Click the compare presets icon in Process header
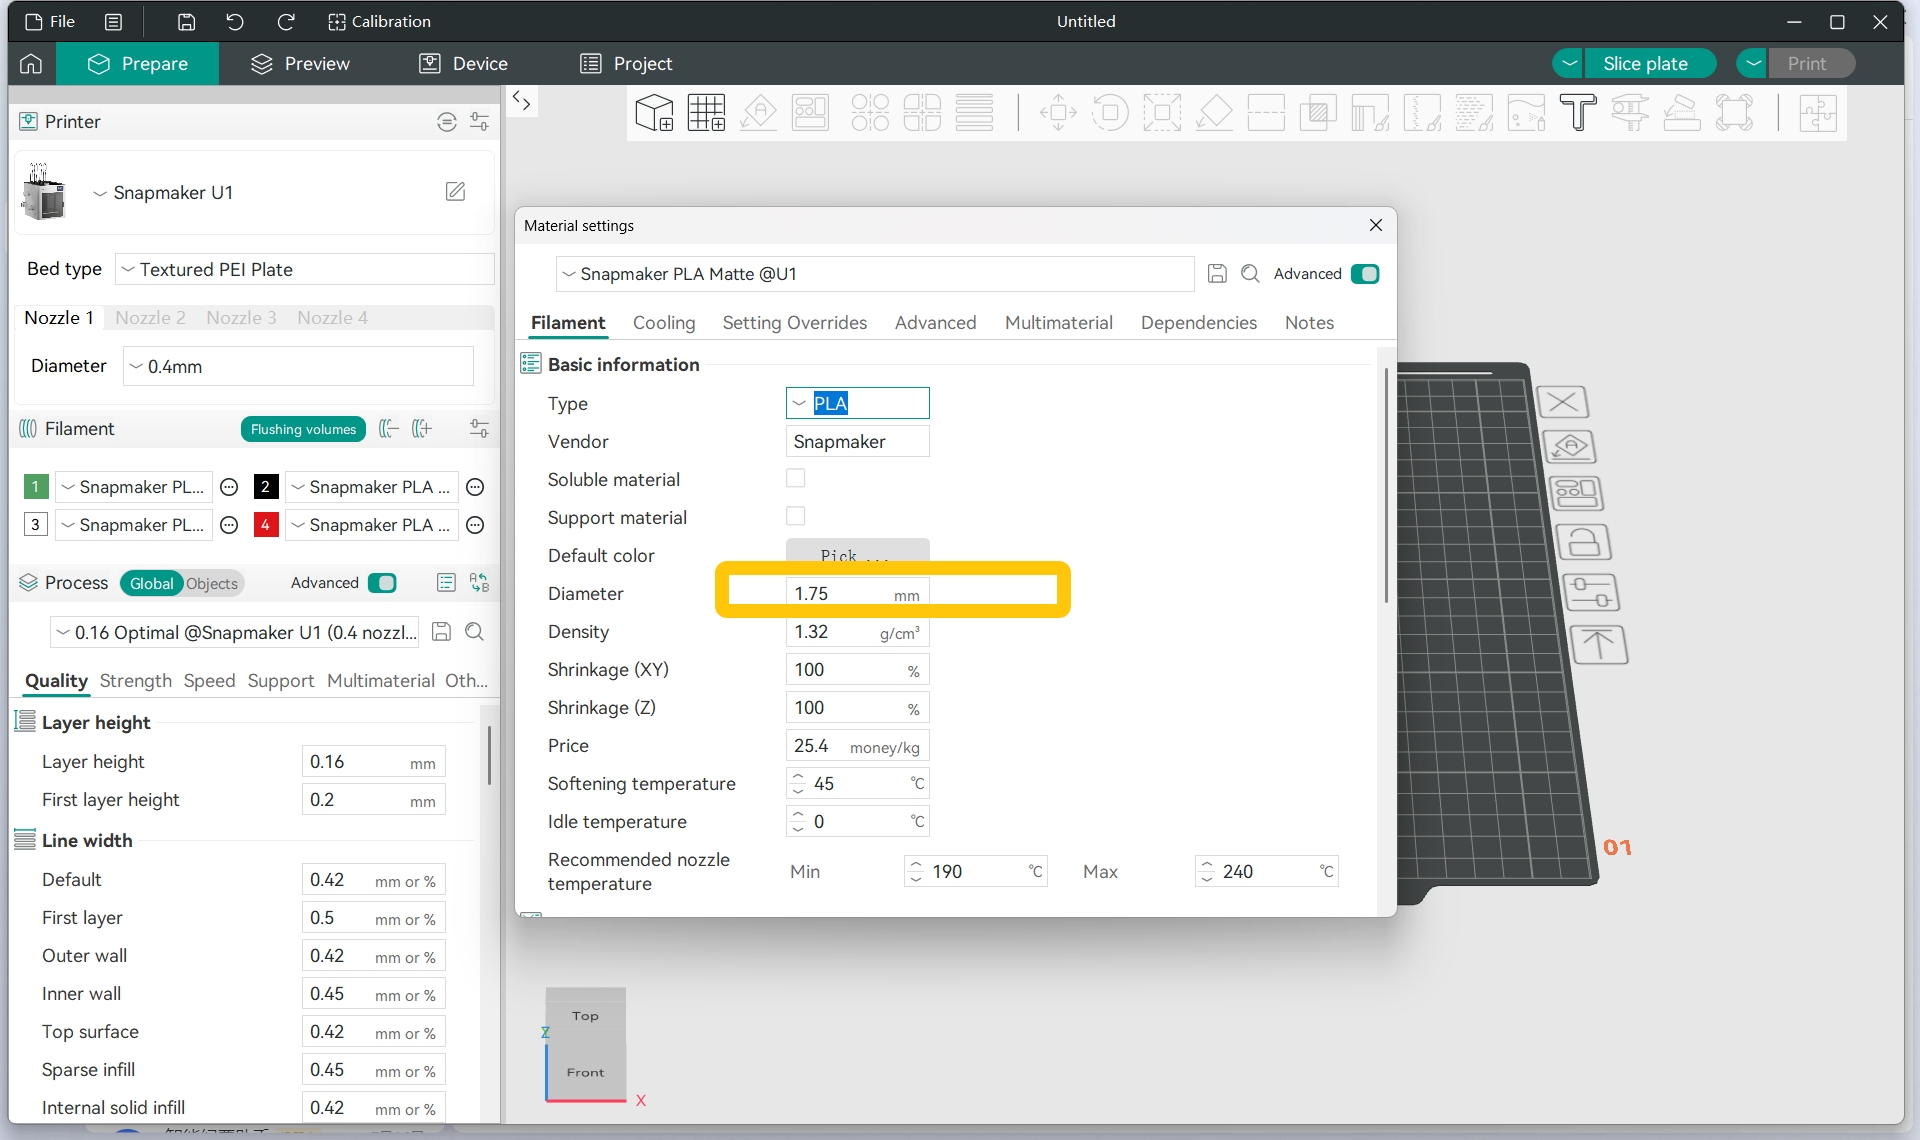1920x1140 pixels. [480, 583]
